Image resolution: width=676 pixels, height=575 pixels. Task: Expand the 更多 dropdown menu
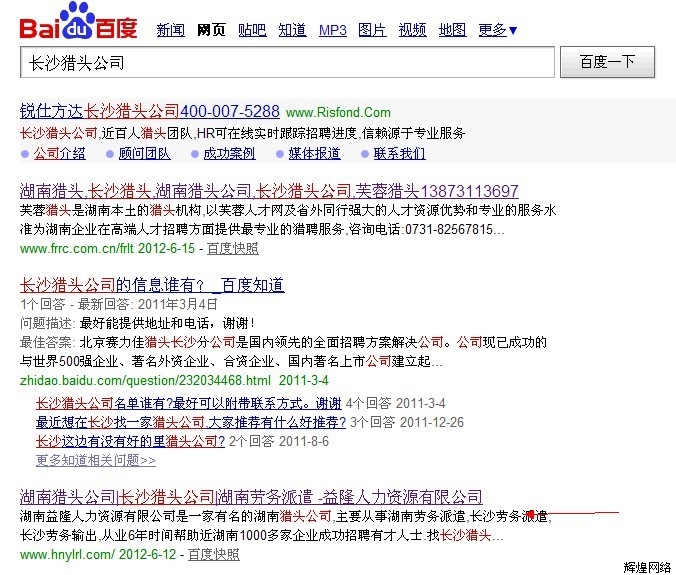point(498,30)
